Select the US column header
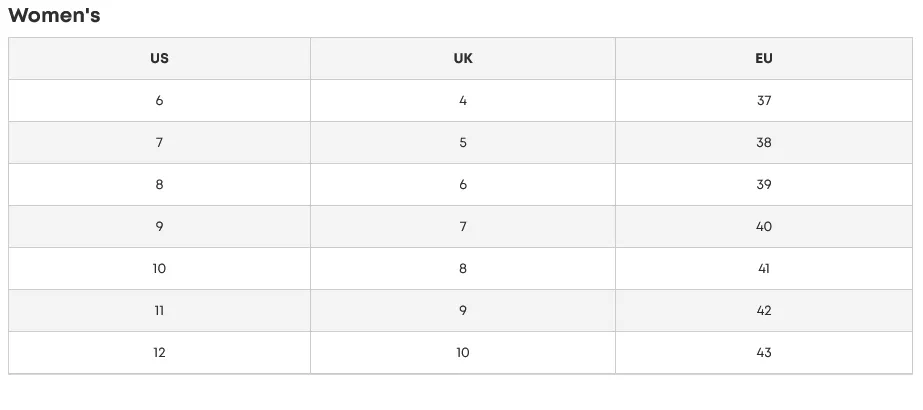Image resolution: width=923 pixels, height=410 pixels. (x=160, y=58)
